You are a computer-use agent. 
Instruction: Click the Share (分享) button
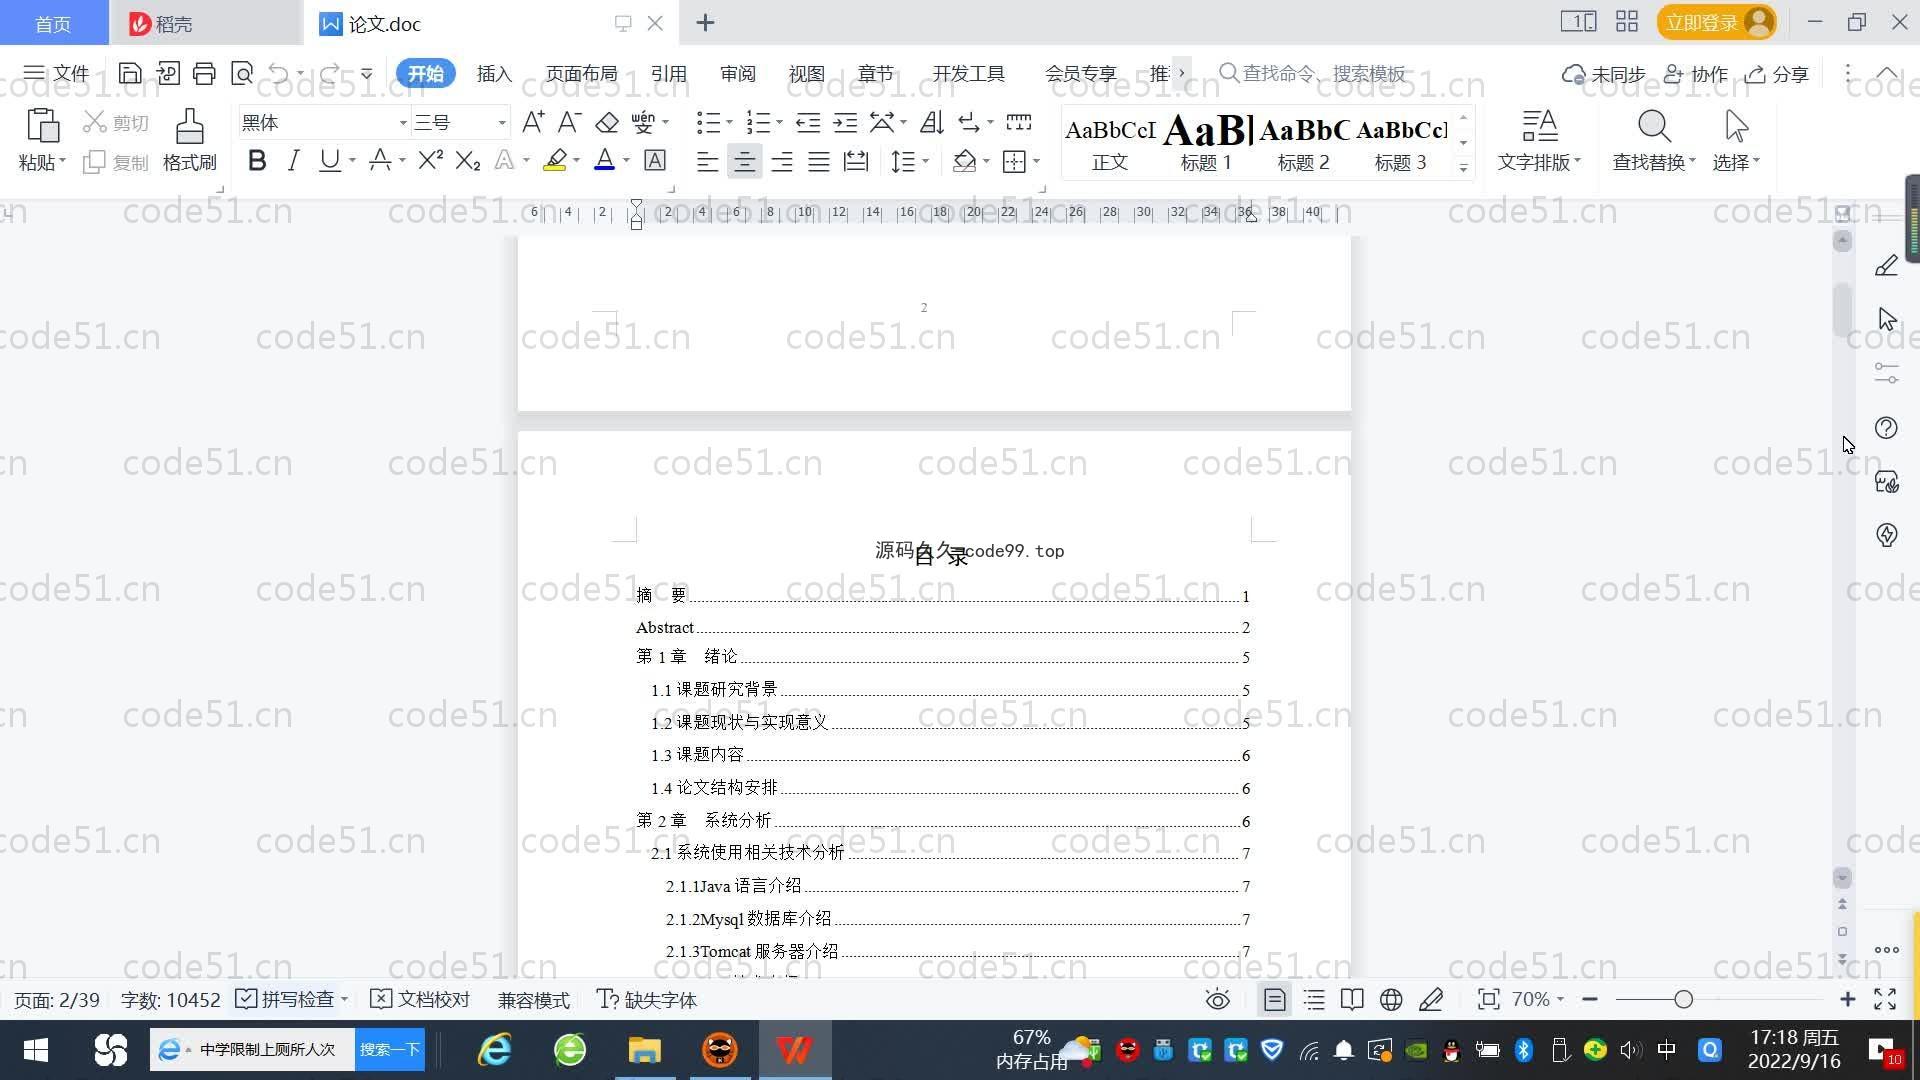point(1777,74)
